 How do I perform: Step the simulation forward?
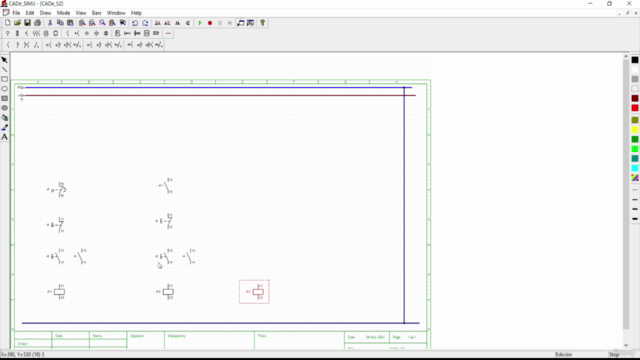[230, 23]
